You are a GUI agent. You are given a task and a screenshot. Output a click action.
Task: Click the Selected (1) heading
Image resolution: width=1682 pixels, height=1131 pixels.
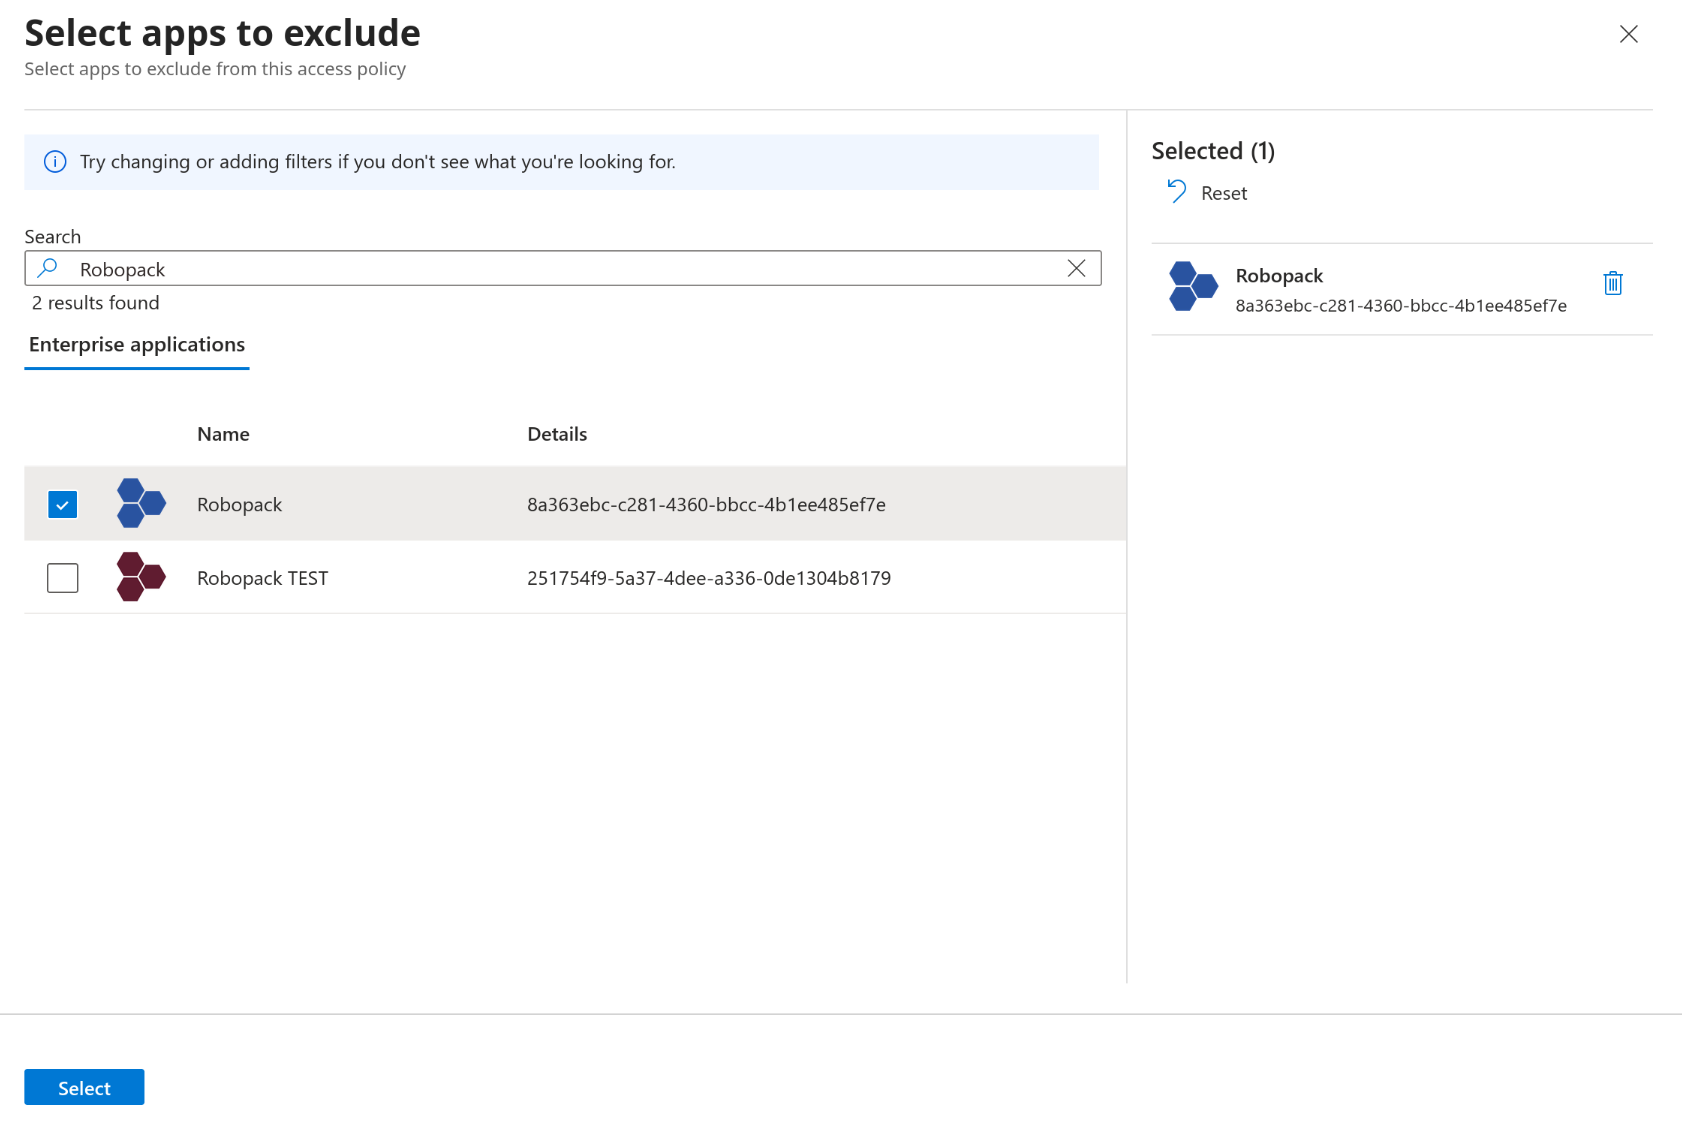(x=1213, y=151)
